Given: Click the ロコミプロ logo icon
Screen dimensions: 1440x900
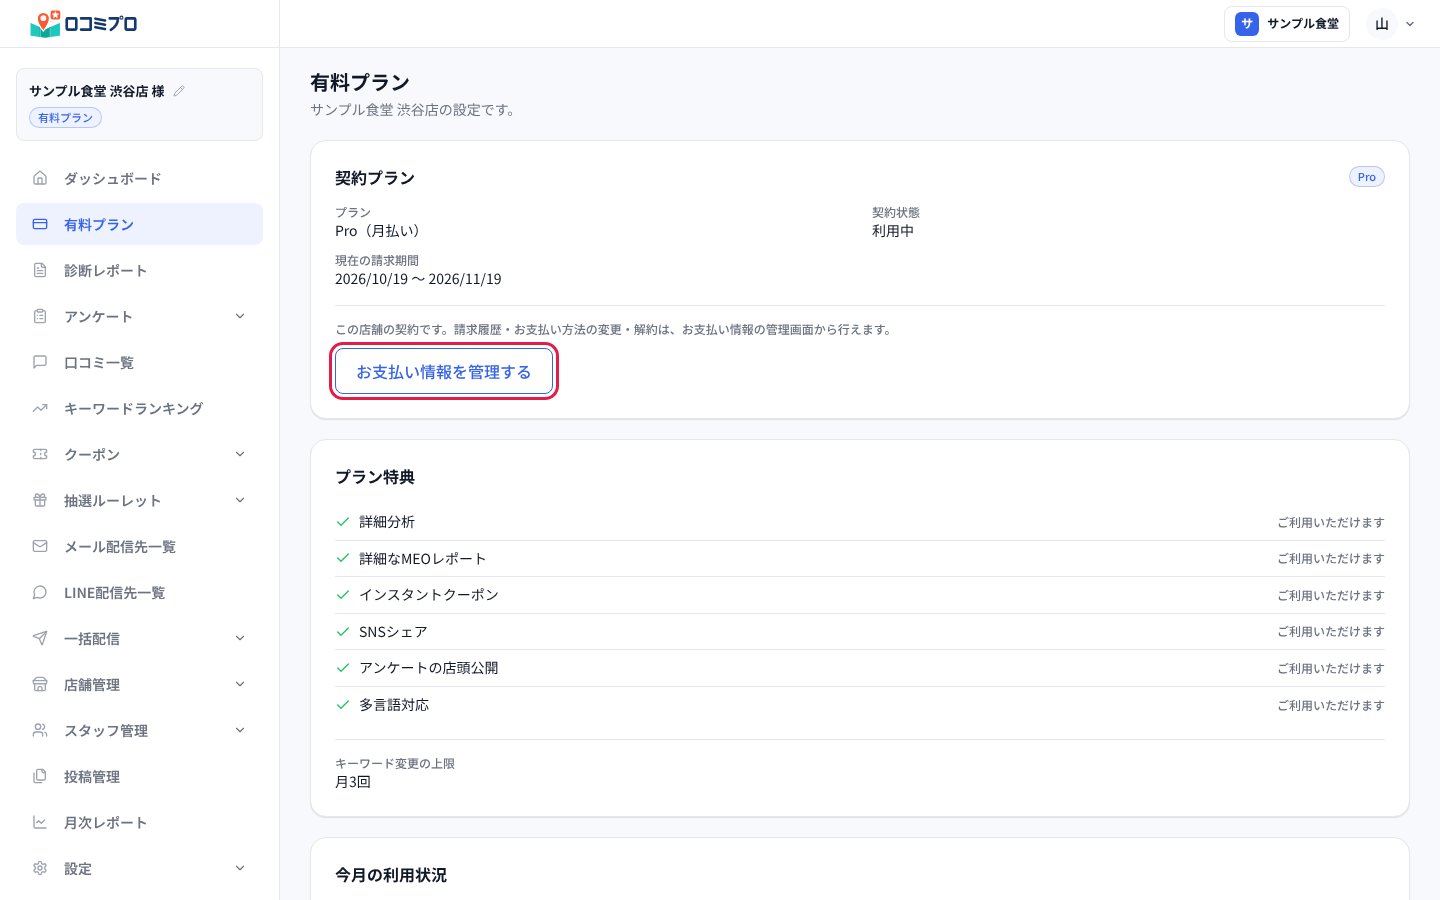Looking at the screenshot, I should (45, 23).
